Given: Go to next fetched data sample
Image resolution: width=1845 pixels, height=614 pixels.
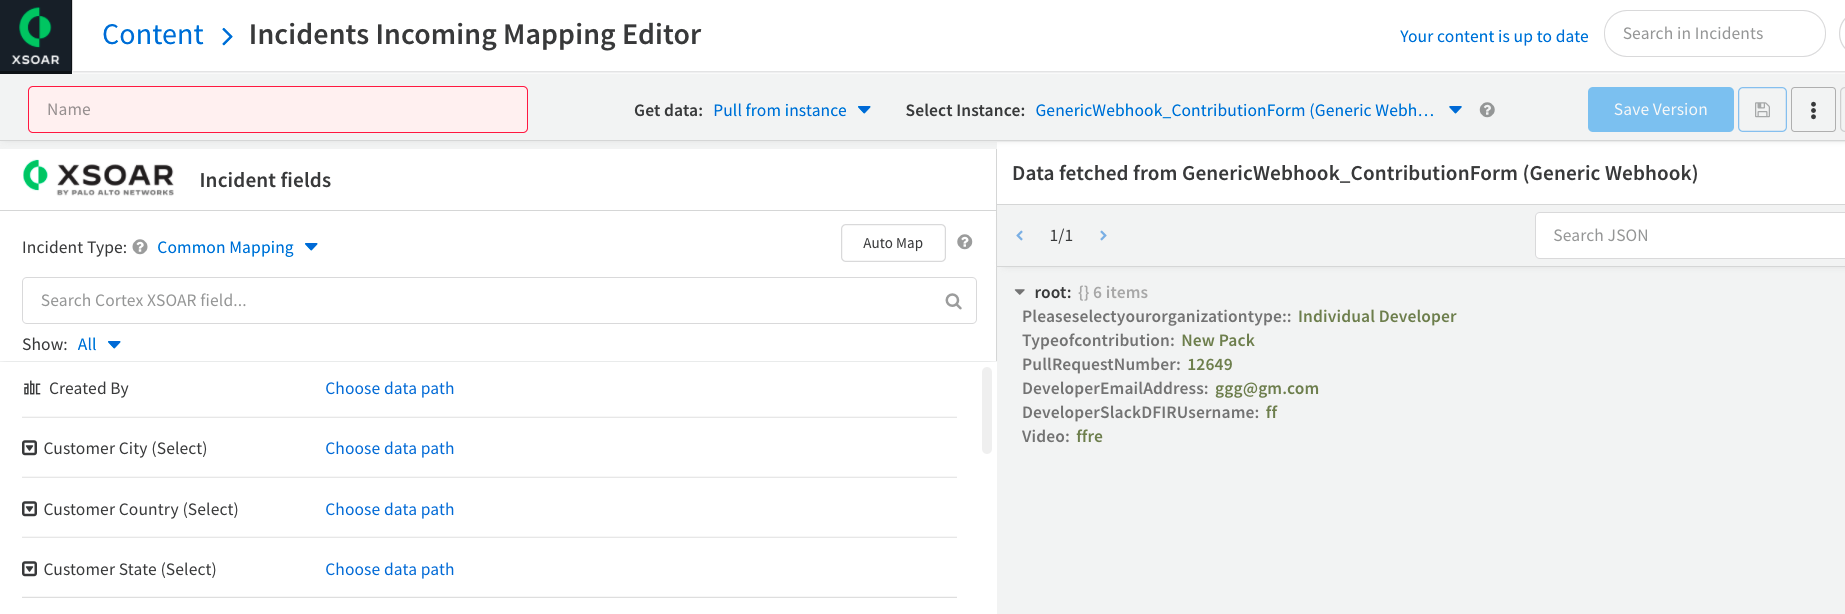Looking at the screenshot, I should 1103,236.
